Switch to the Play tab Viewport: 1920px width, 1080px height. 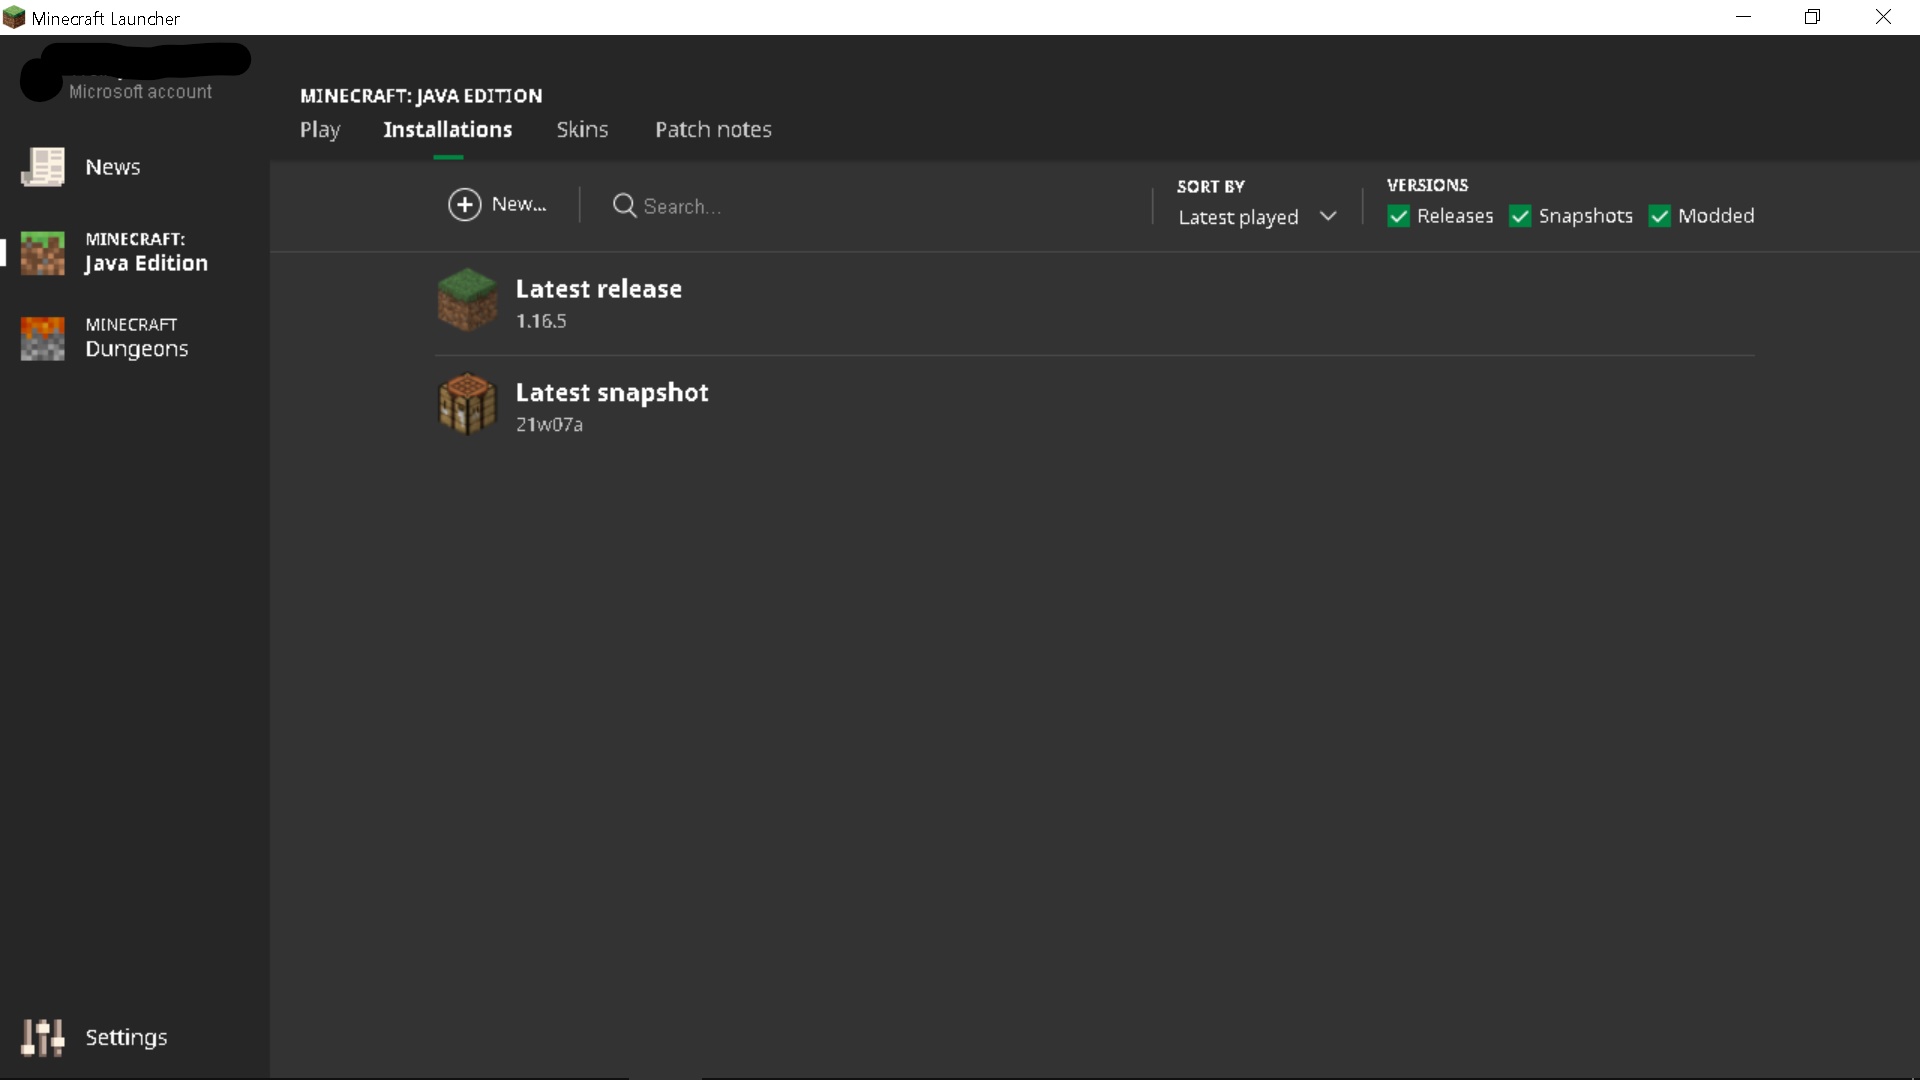(320, 130)
